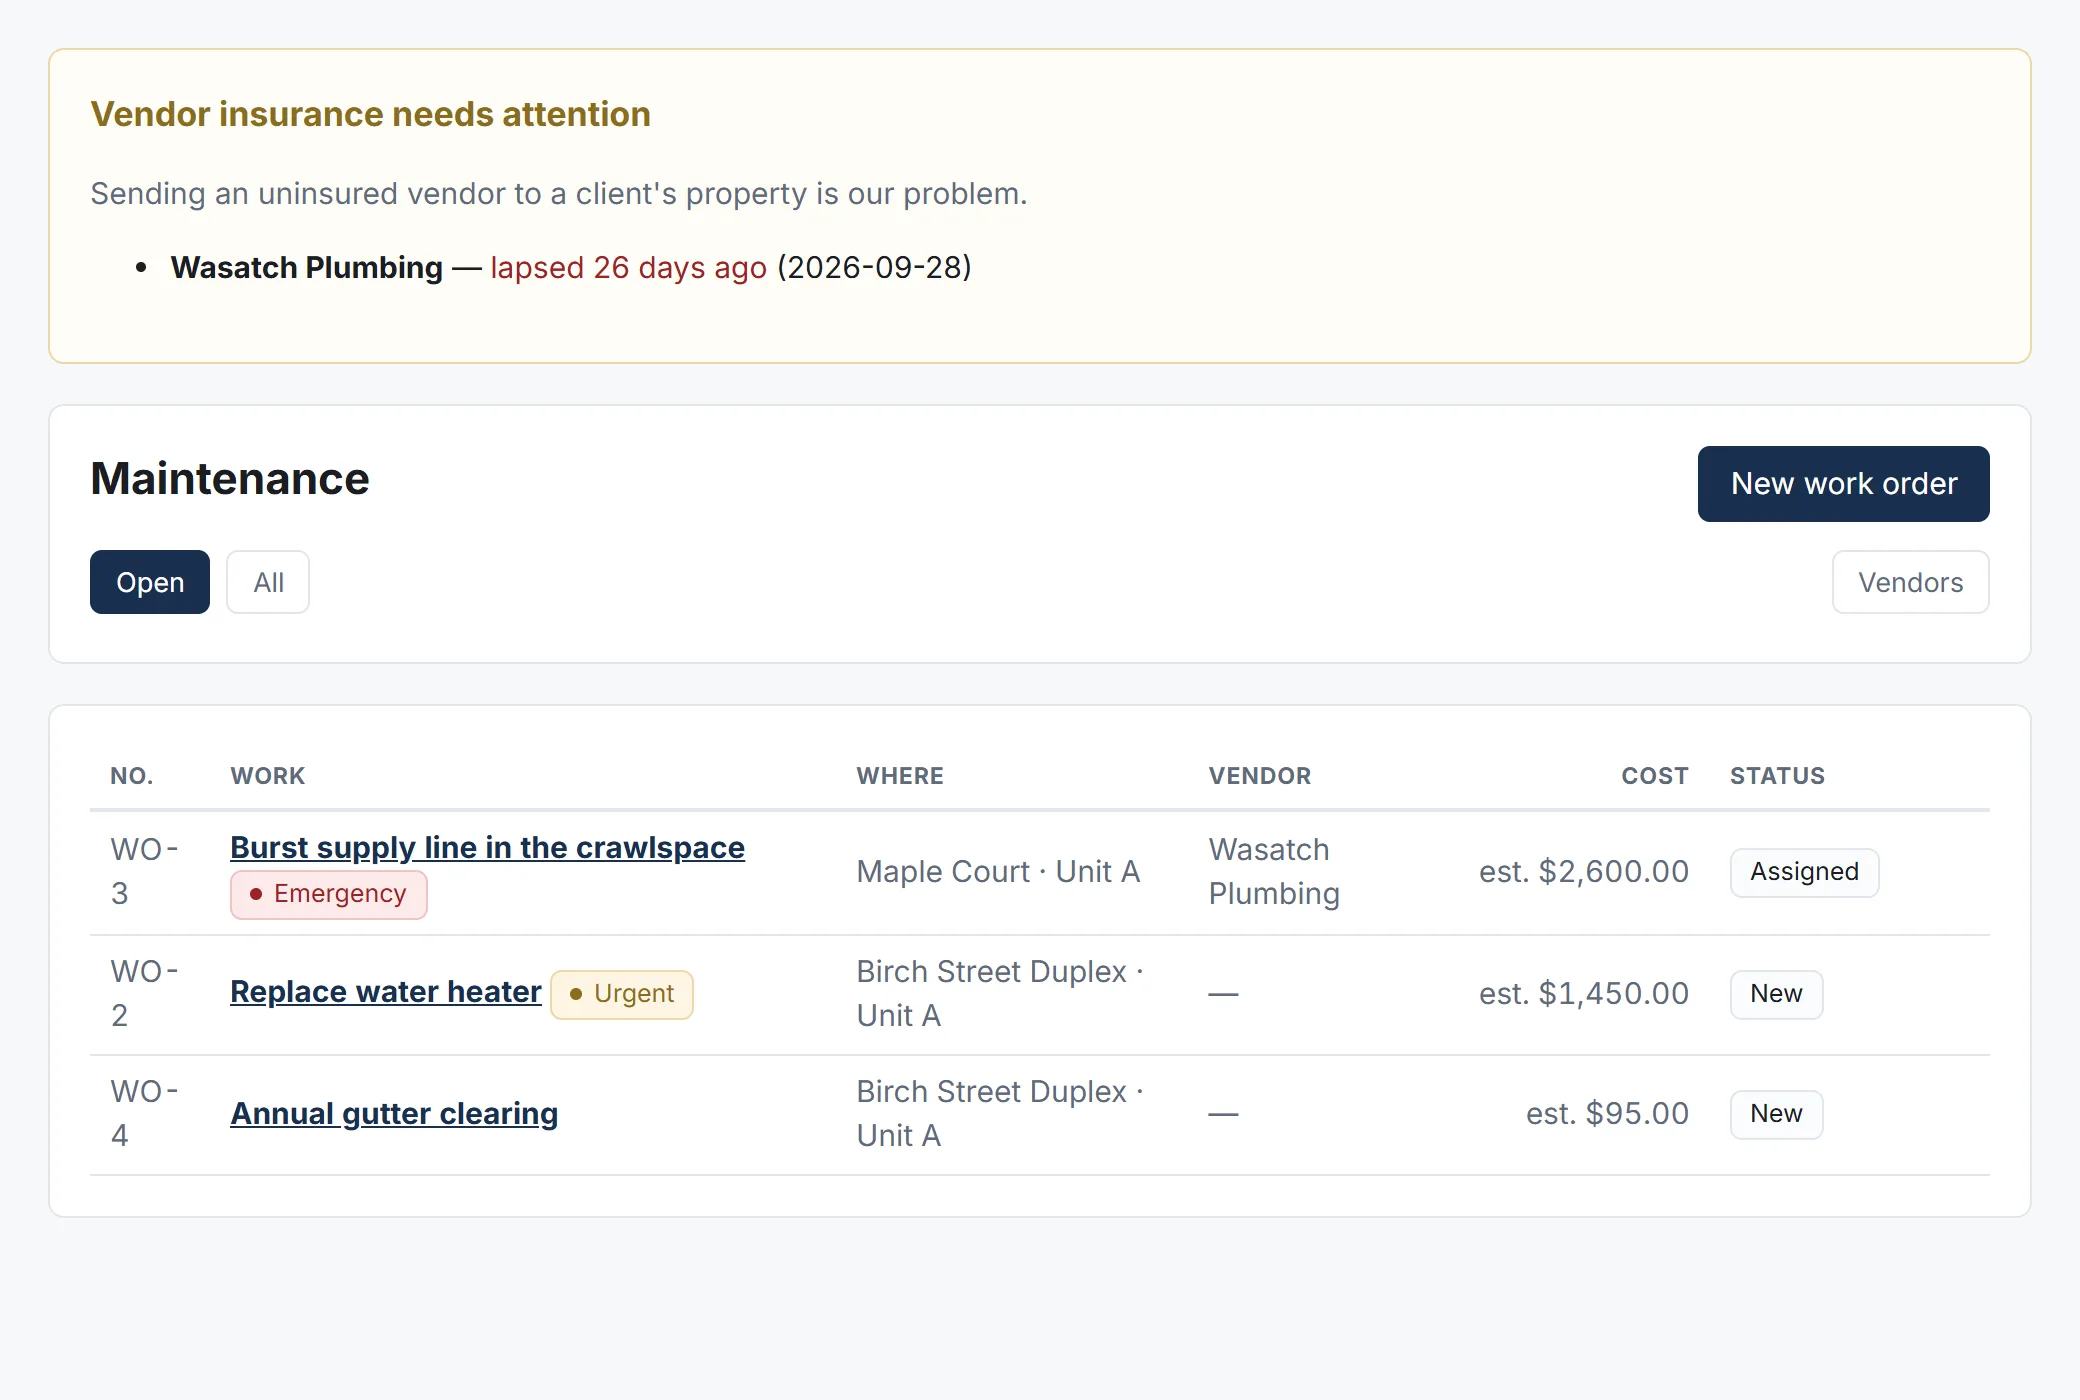Open the Vendors page button

(x=1910, y=582)
